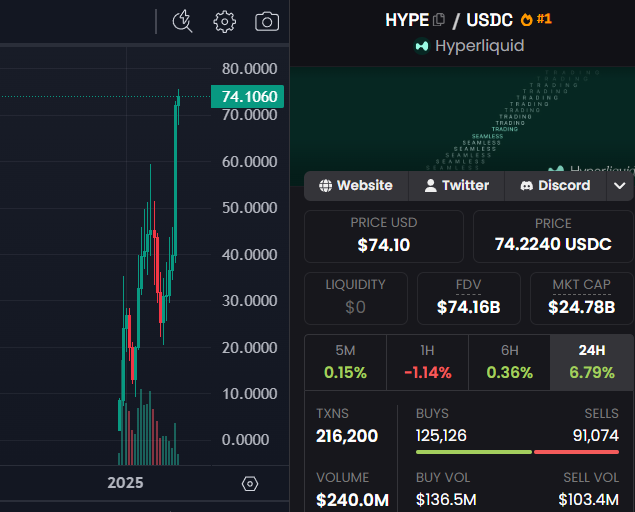Click the 0.0000 price axis label
Screen dimensions: 635x512
click(245, 440)
